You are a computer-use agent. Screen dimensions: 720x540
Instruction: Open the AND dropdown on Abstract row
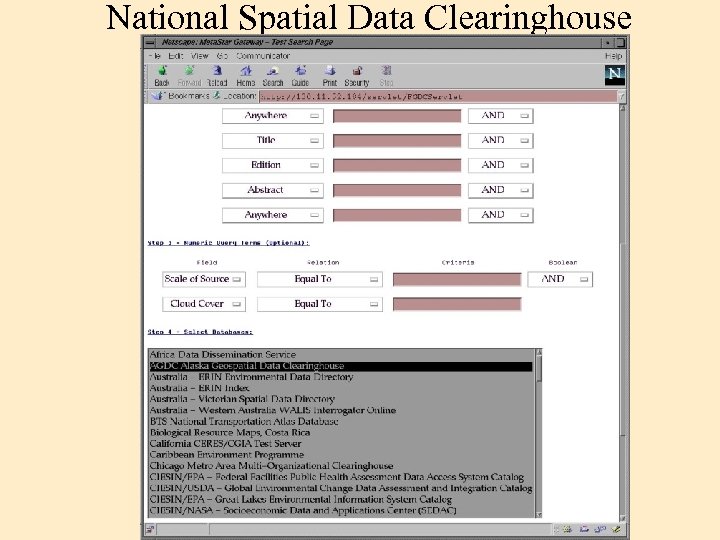tap(501, 190)
